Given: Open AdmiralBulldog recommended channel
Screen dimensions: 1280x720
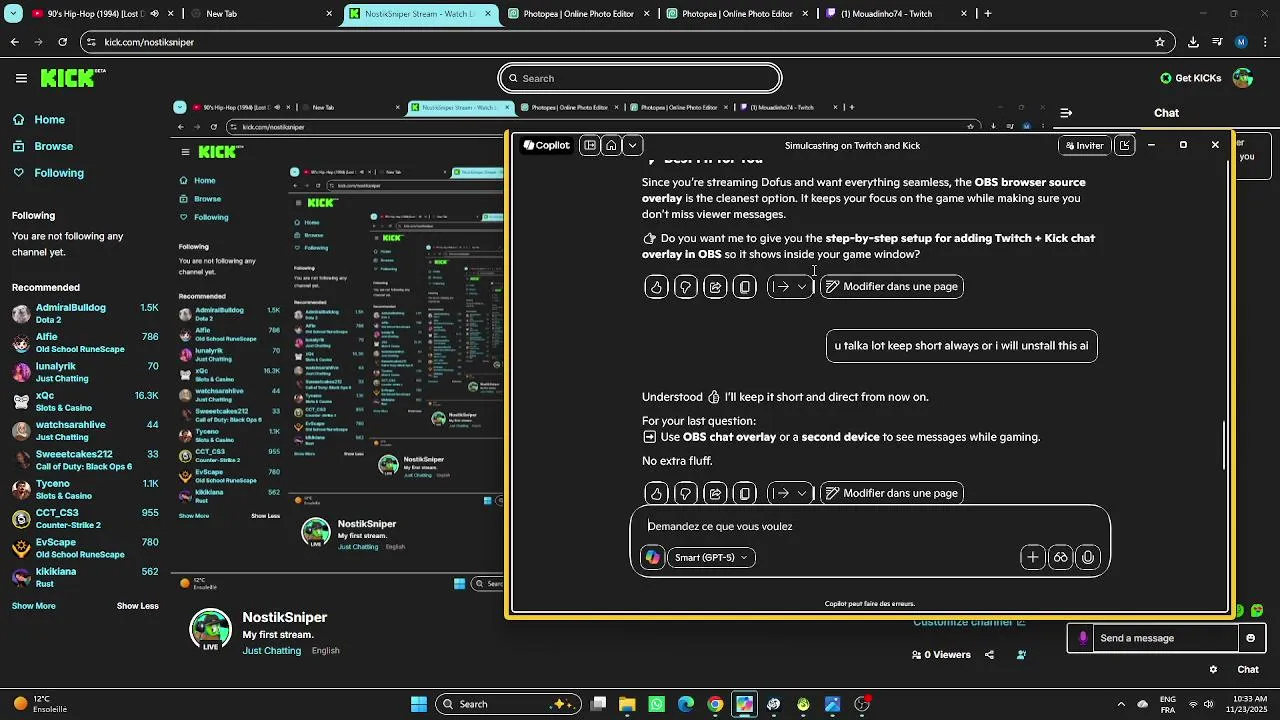Looking at the screenshot, I should [x=85, y=313].
